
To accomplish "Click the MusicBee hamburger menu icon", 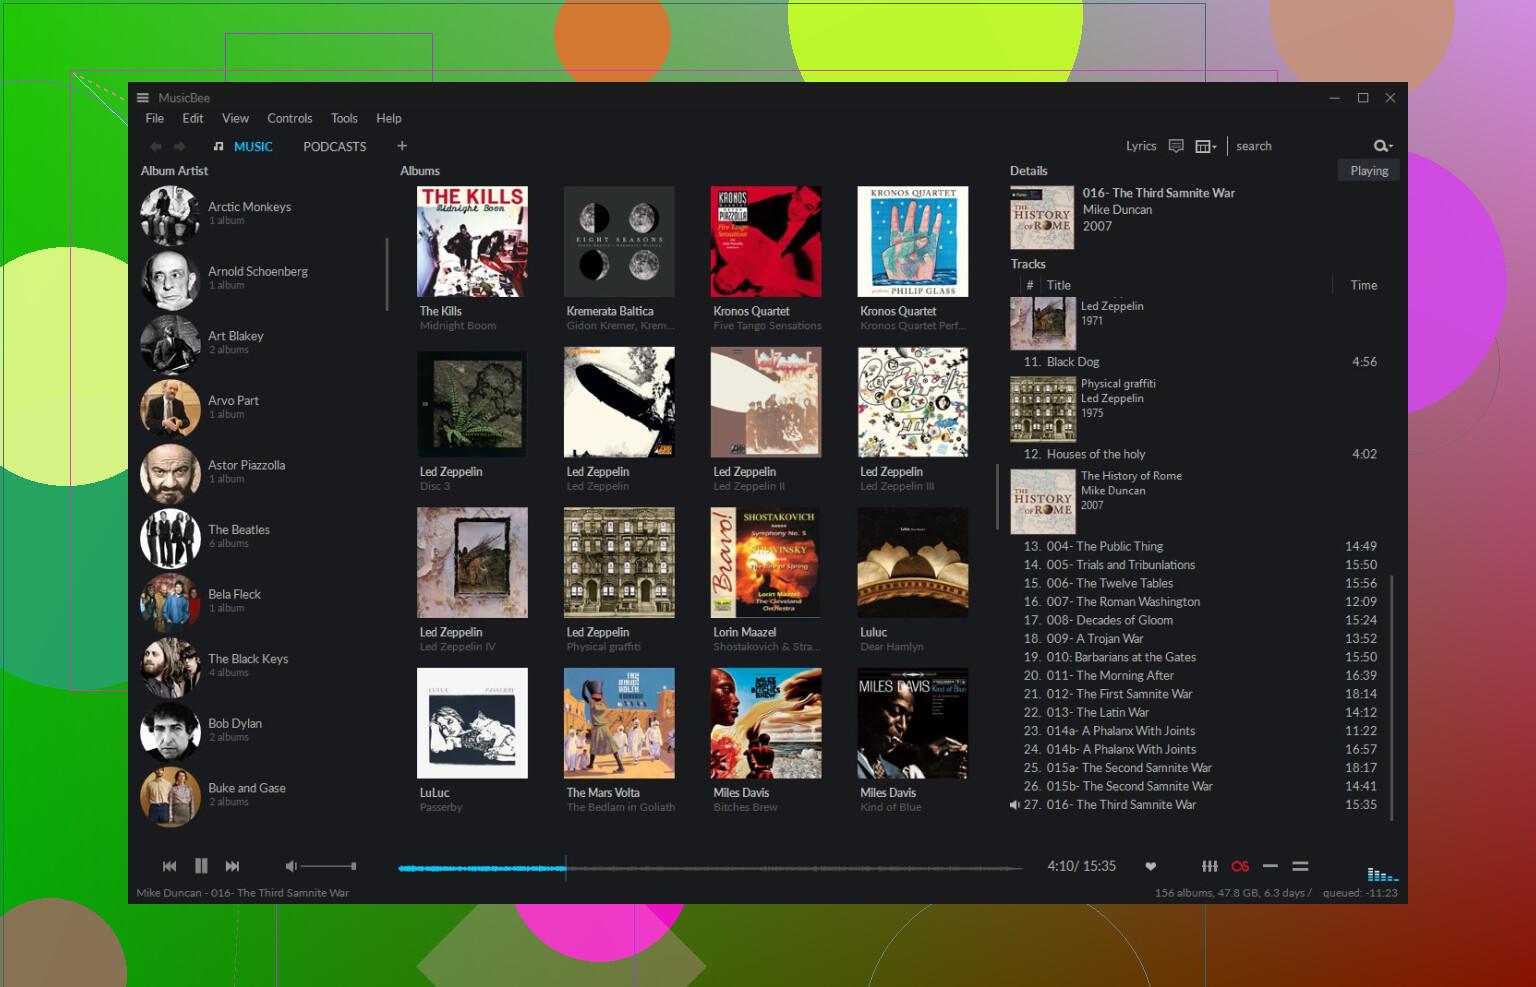I will pyautogui.click(x=141, y=97).
